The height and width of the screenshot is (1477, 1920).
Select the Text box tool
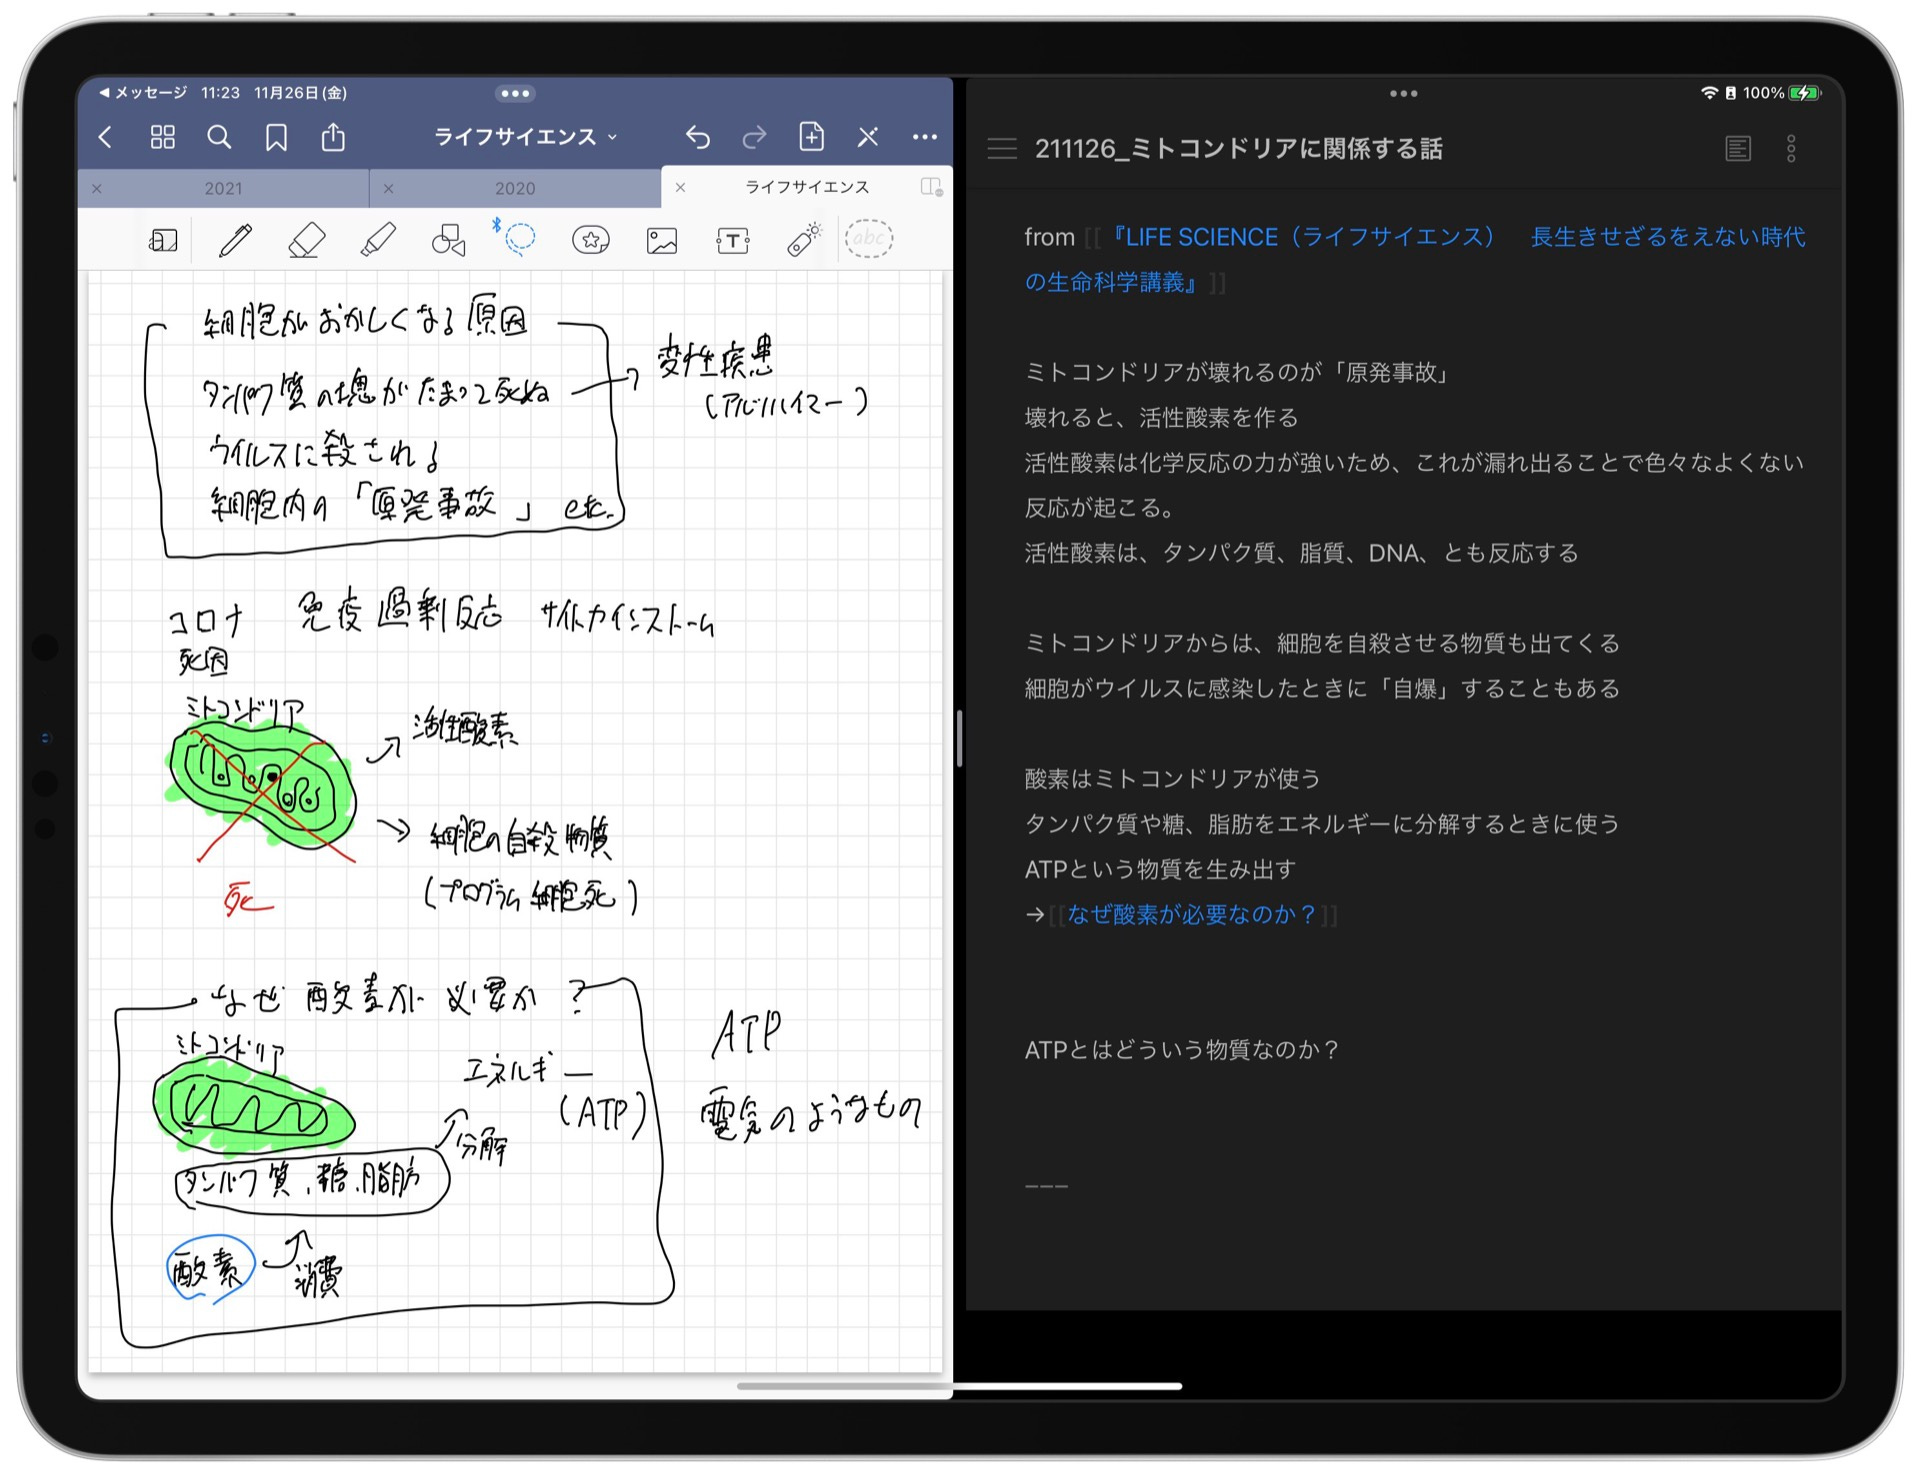(733, 240)
